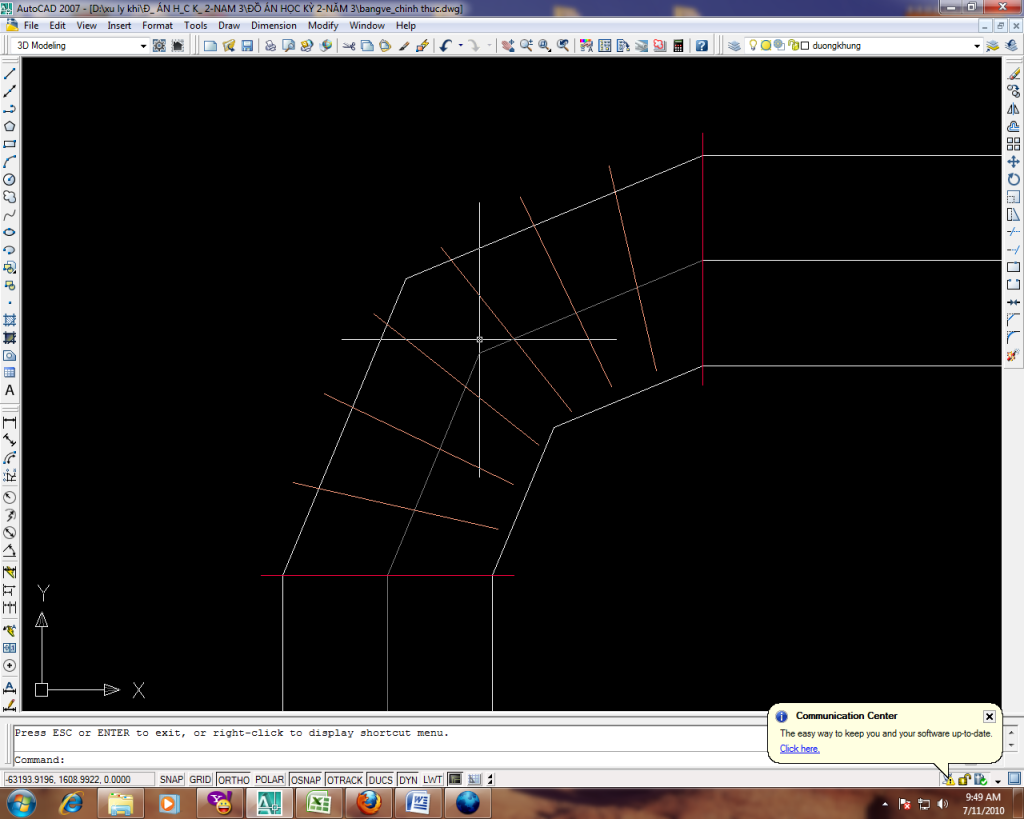Select the Explode modify tool
Screen dimensions: 1024x819
point(1013,356)
